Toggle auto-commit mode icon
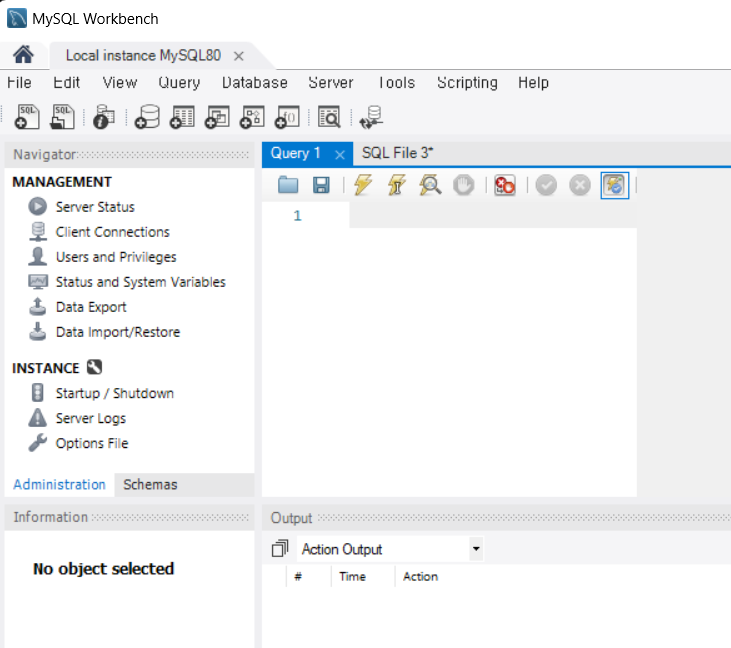This screenshot has width=731, height=648. (614, 185)
